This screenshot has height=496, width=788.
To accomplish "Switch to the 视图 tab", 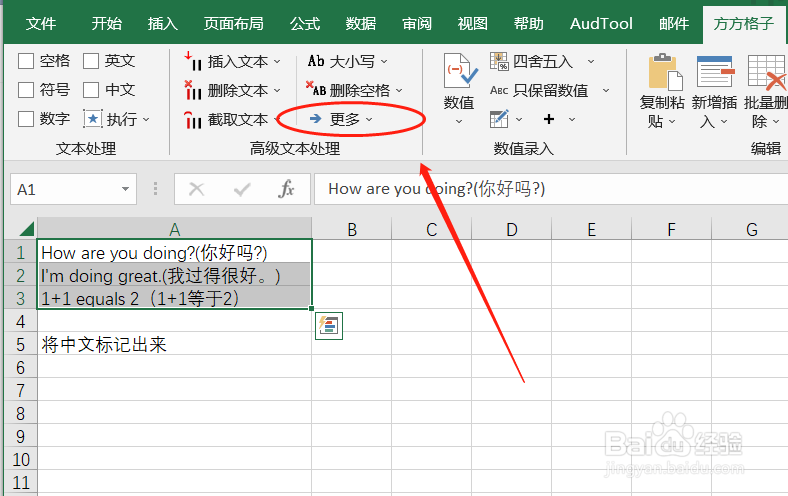I will pyautogui.click(x=472, y=24).
